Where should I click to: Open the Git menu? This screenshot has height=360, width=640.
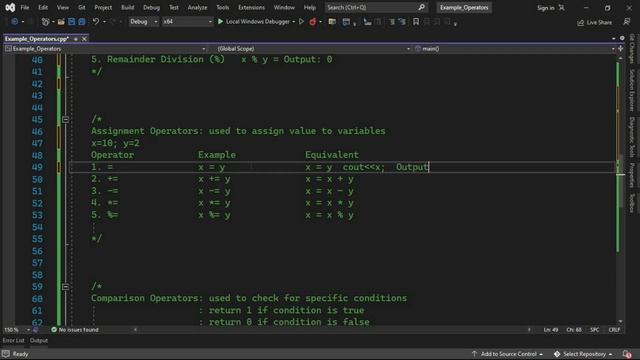click(x=82, y=7)
